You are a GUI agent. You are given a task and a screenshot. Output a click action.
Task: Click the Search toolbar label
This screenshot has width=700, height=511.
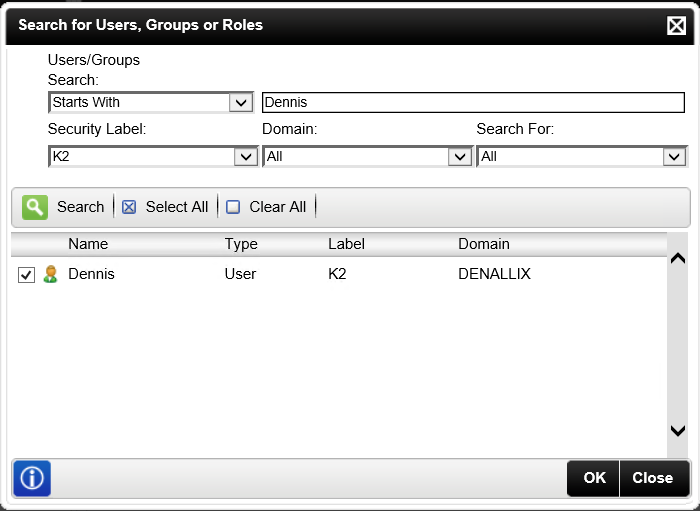point(80,207)
